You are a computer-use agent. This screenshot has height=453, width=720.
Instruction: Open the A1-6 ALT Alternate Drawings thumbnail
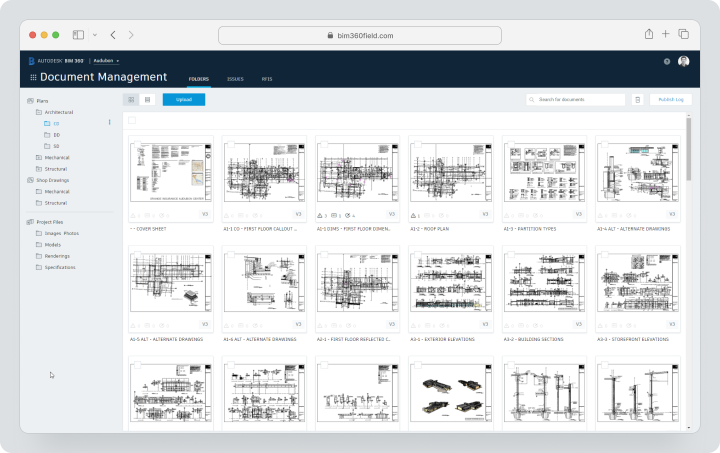pyautogui.click(x=264, y=283)
